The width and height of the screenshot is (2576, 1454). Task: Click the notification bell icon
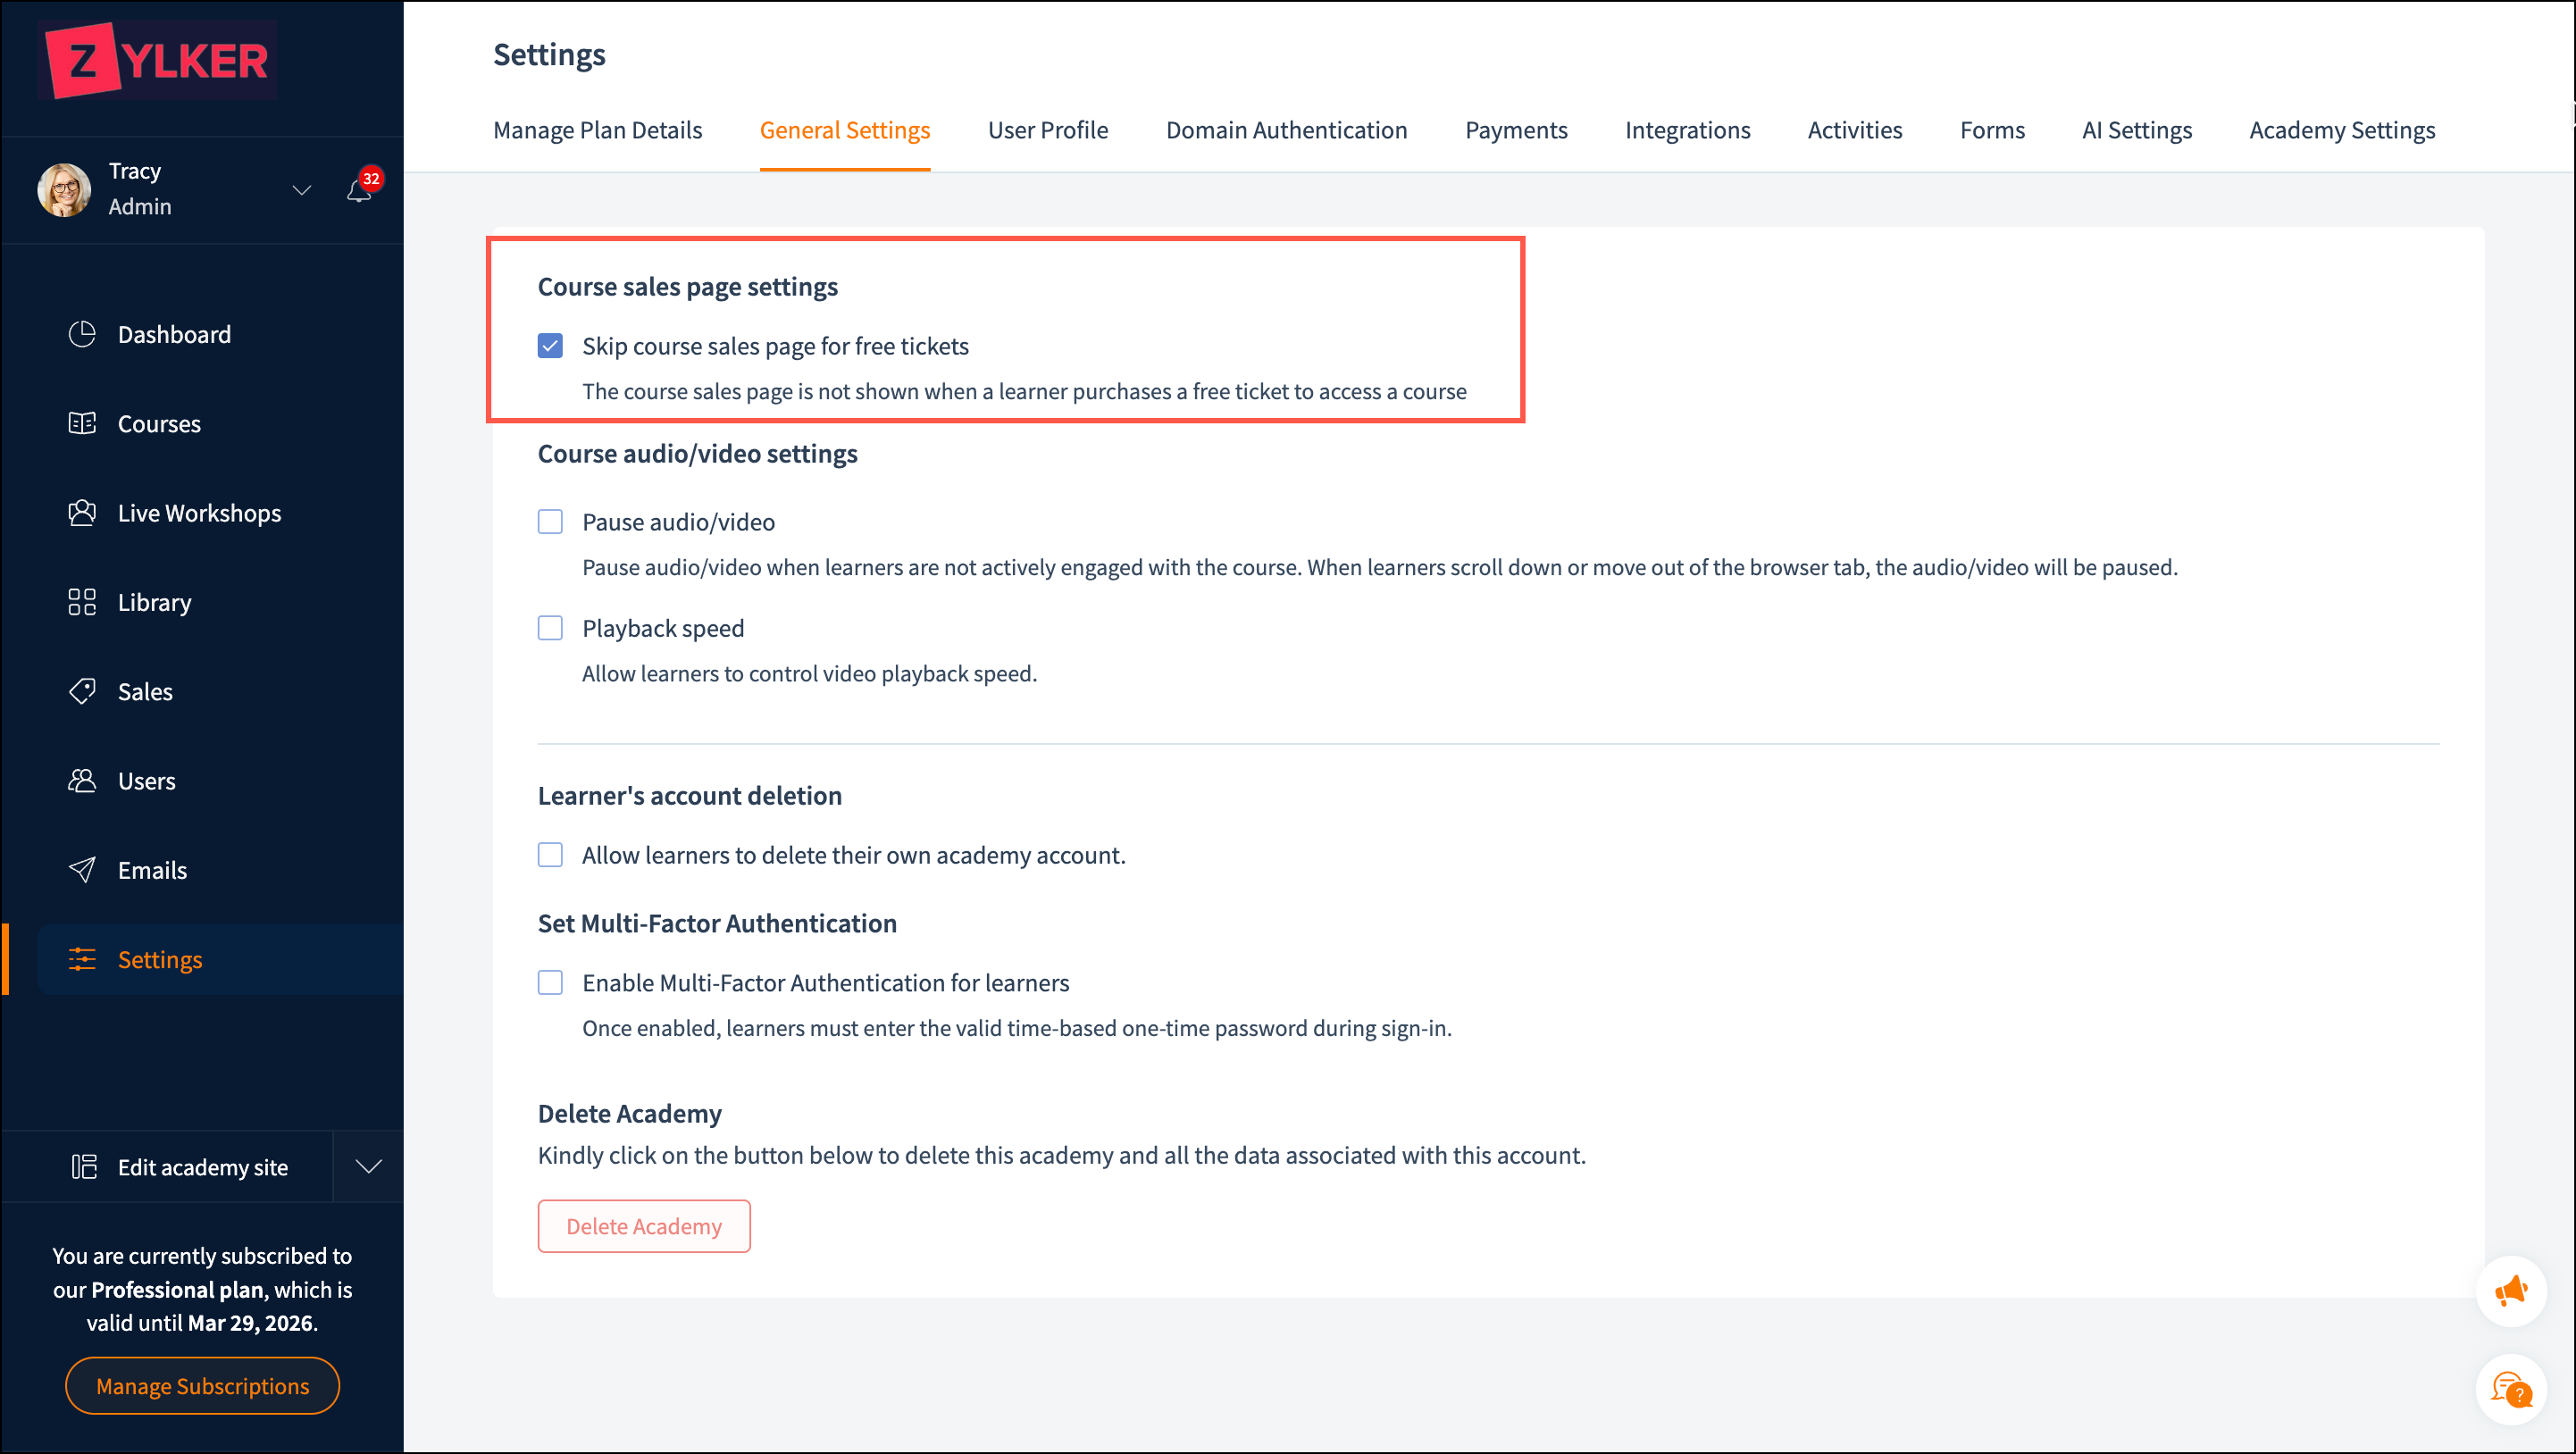tap(359, 190)
